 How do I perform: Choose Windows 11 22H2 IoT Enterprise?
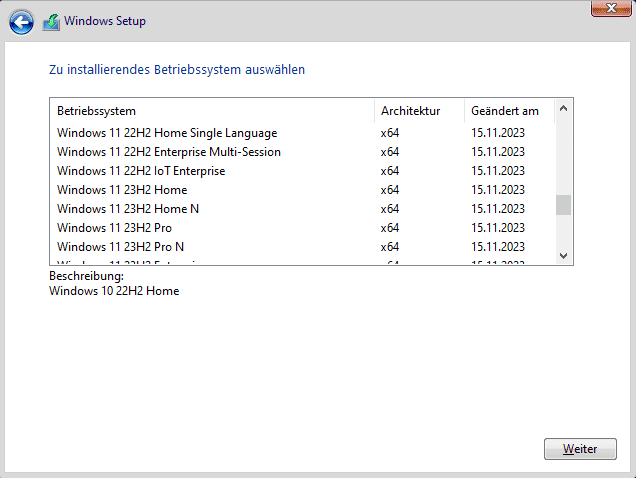click(302, 171)
